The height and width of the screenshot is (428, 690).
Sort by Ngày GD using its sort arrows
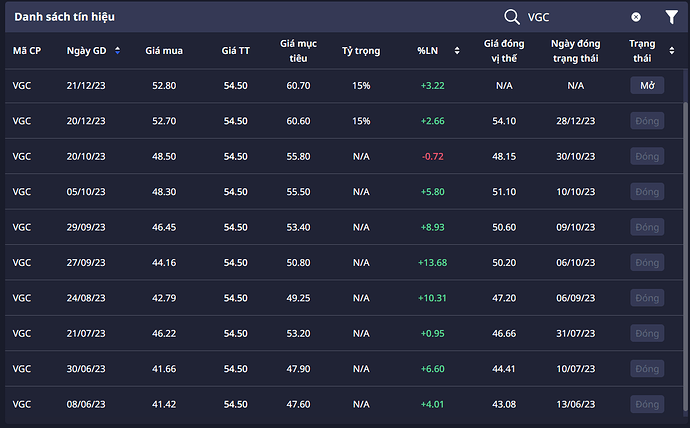click(117, 51)
